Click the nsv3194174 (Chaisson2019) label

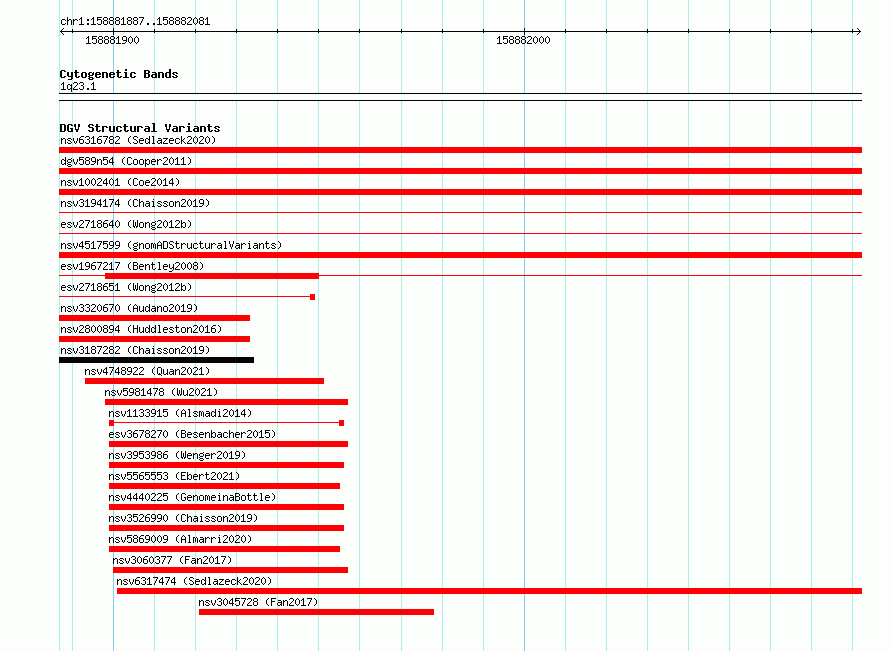click(135, 203)
